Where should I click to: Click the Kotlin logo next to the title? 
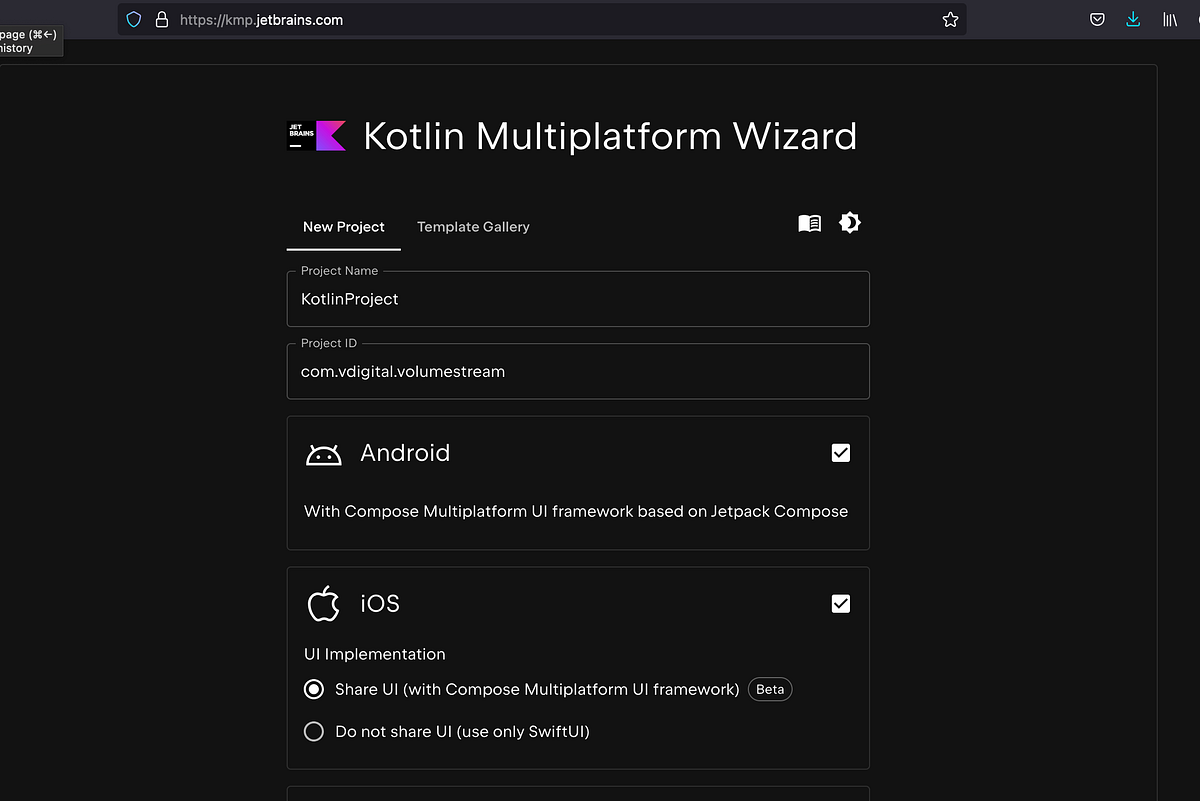coord(331,135)
